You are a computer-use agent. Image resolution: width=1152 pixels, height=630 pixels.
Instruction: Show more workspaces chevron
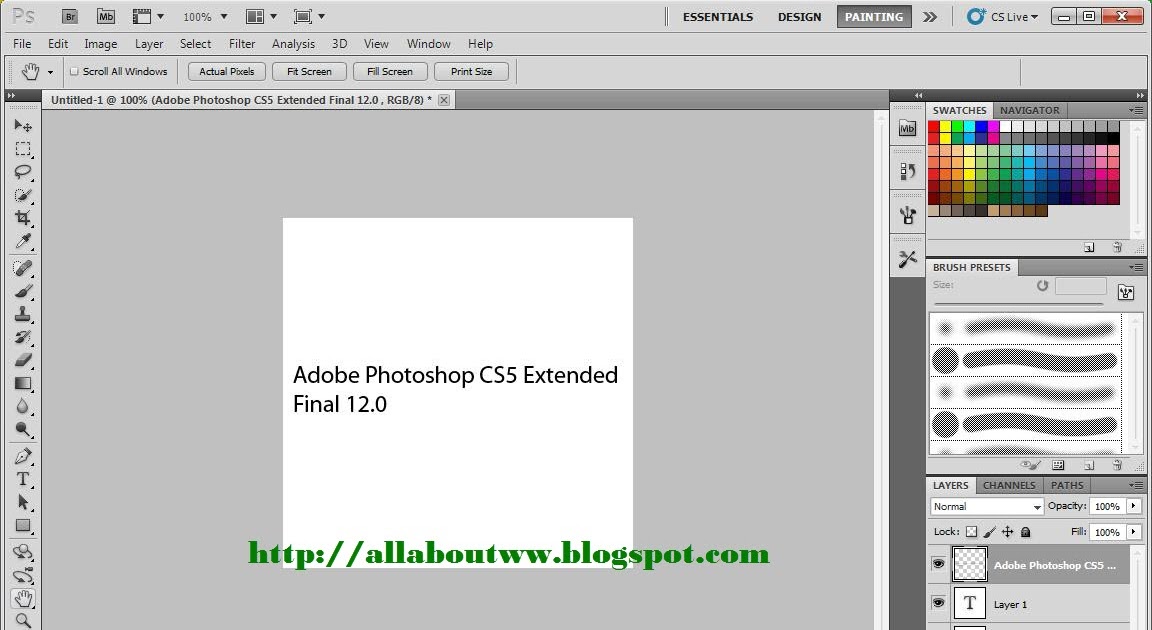click(930, 16)
